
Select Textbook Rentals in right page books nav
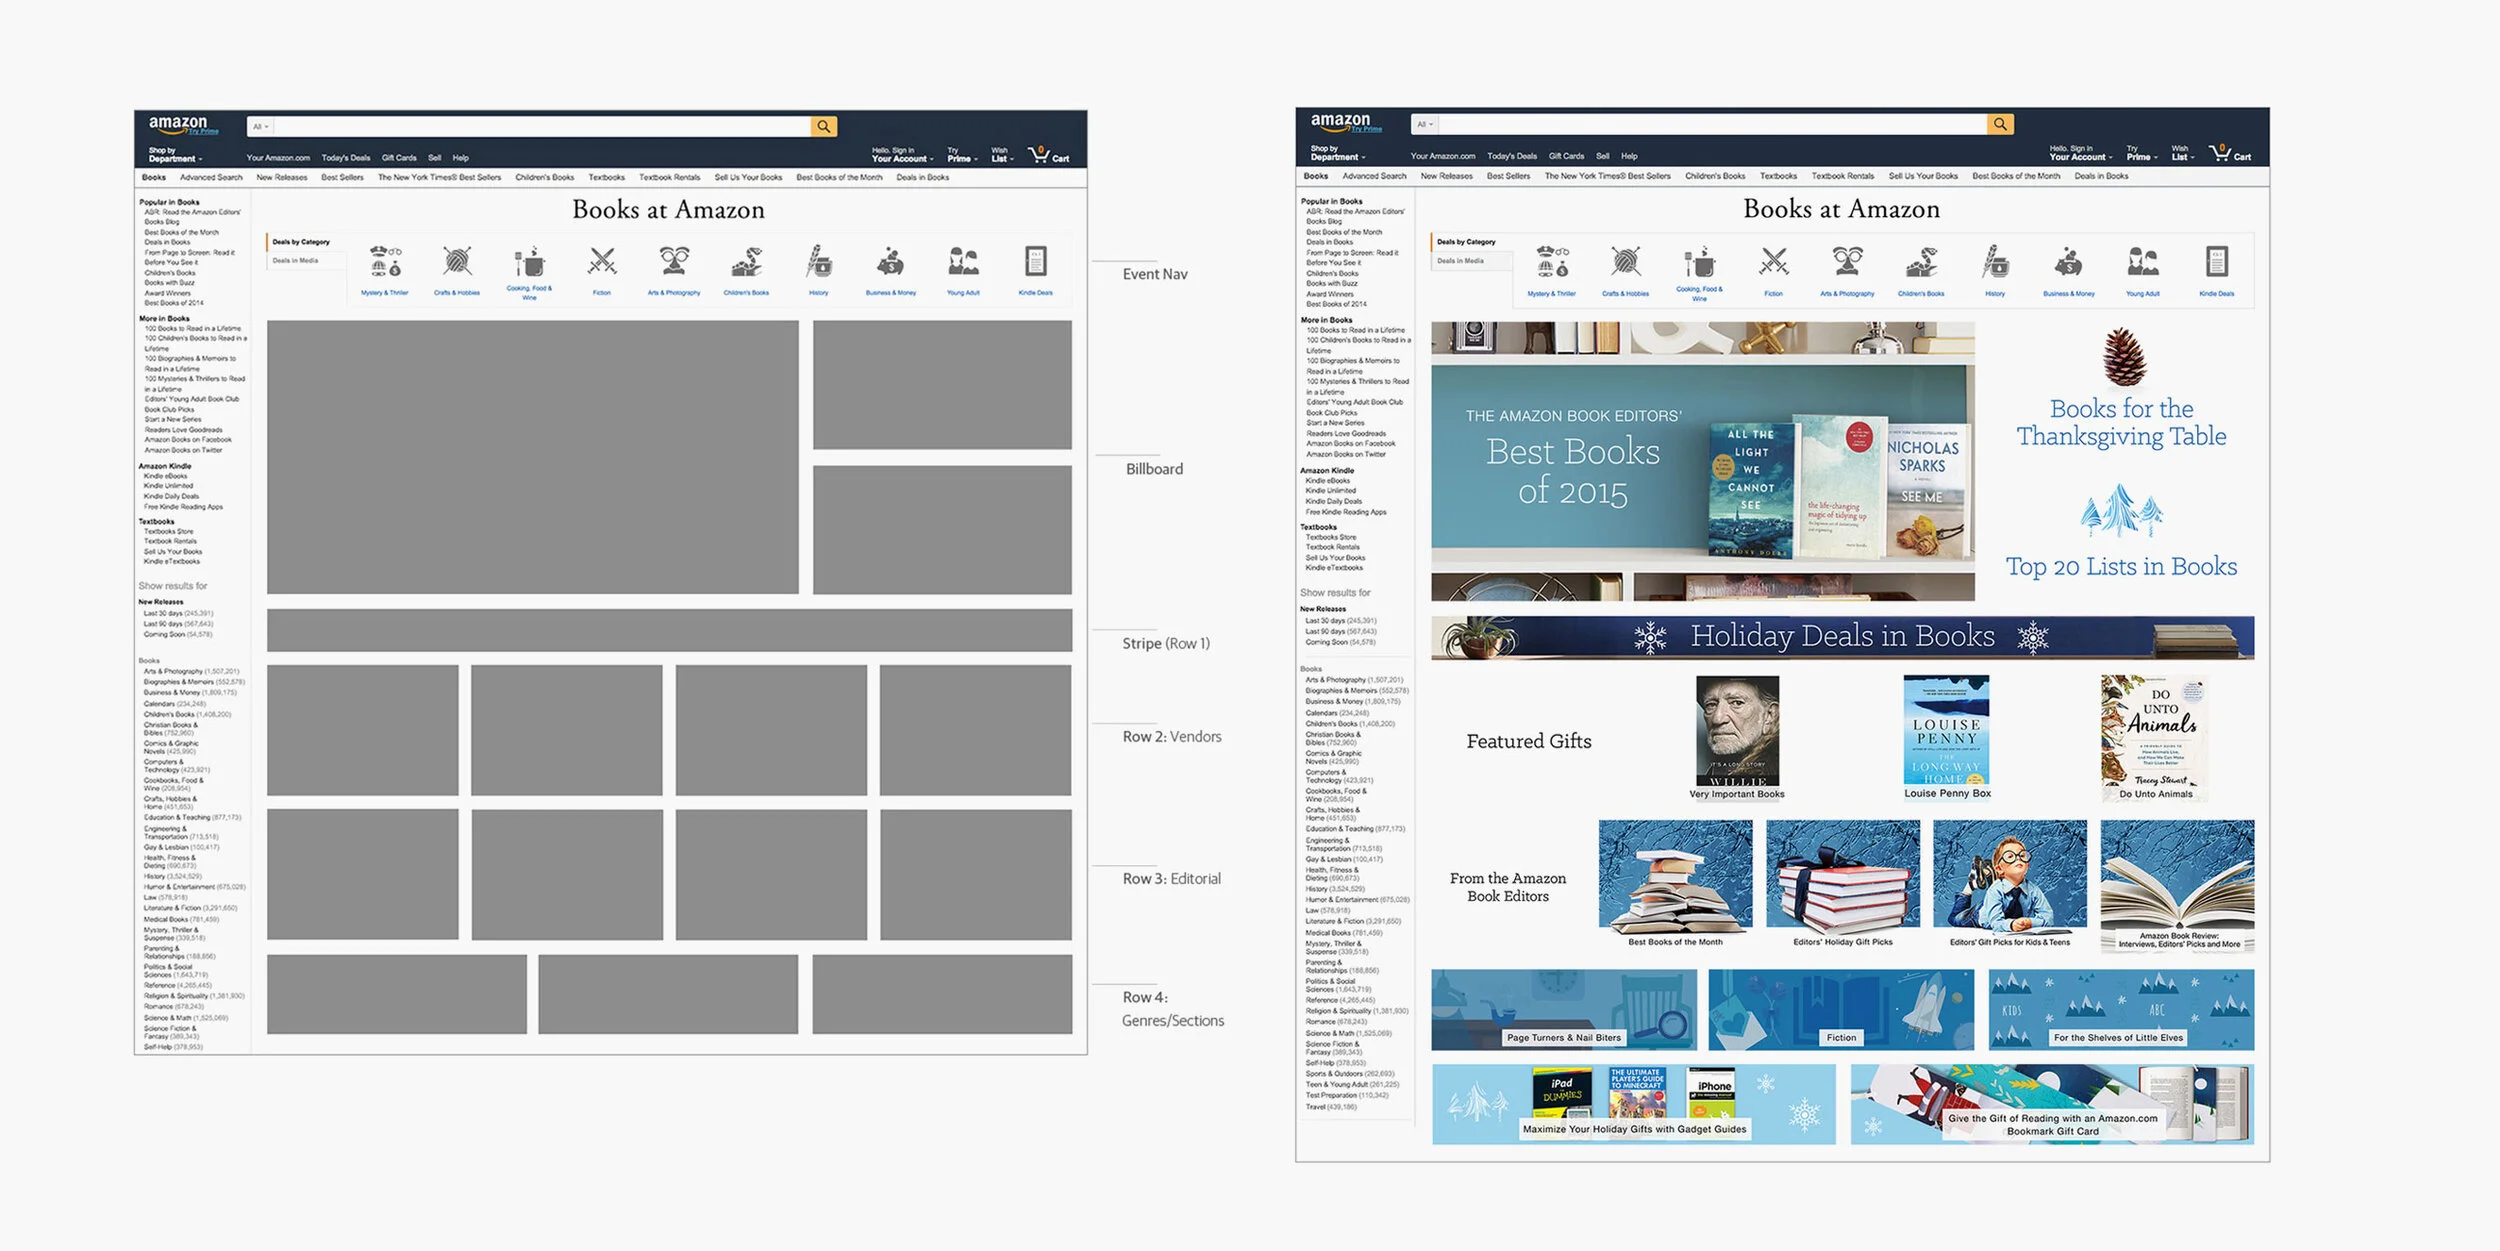[1843, 176]
